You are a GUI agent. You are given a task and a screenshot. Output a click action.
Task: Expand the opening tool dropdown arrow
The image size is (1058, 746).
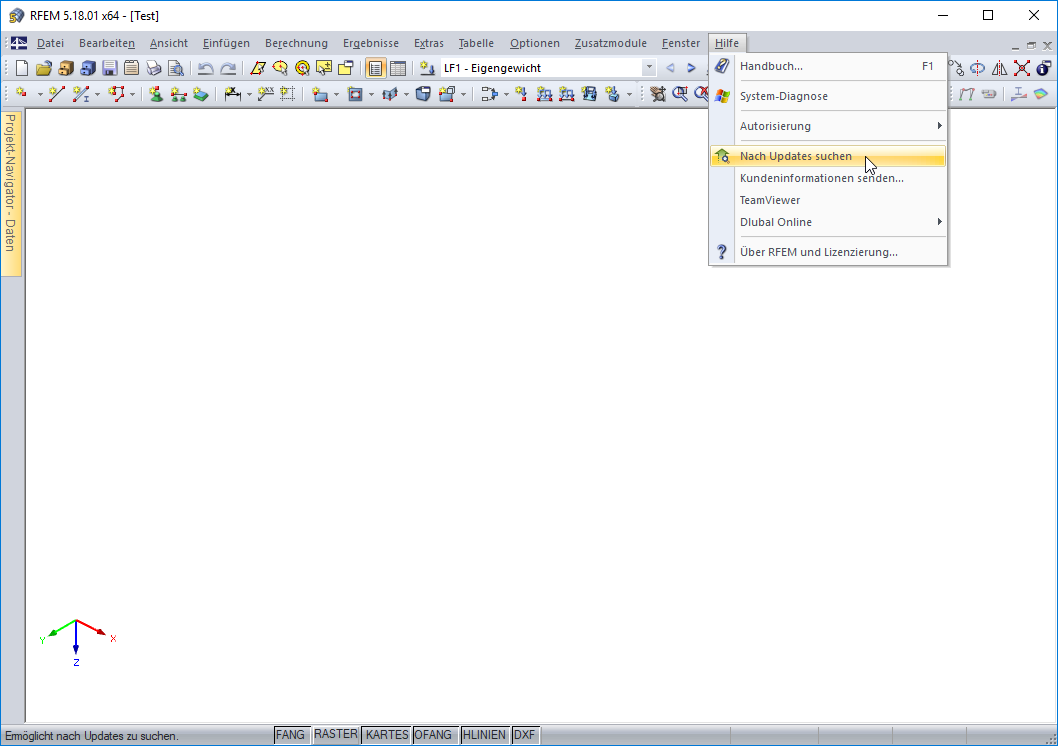(x=371, y=94)
